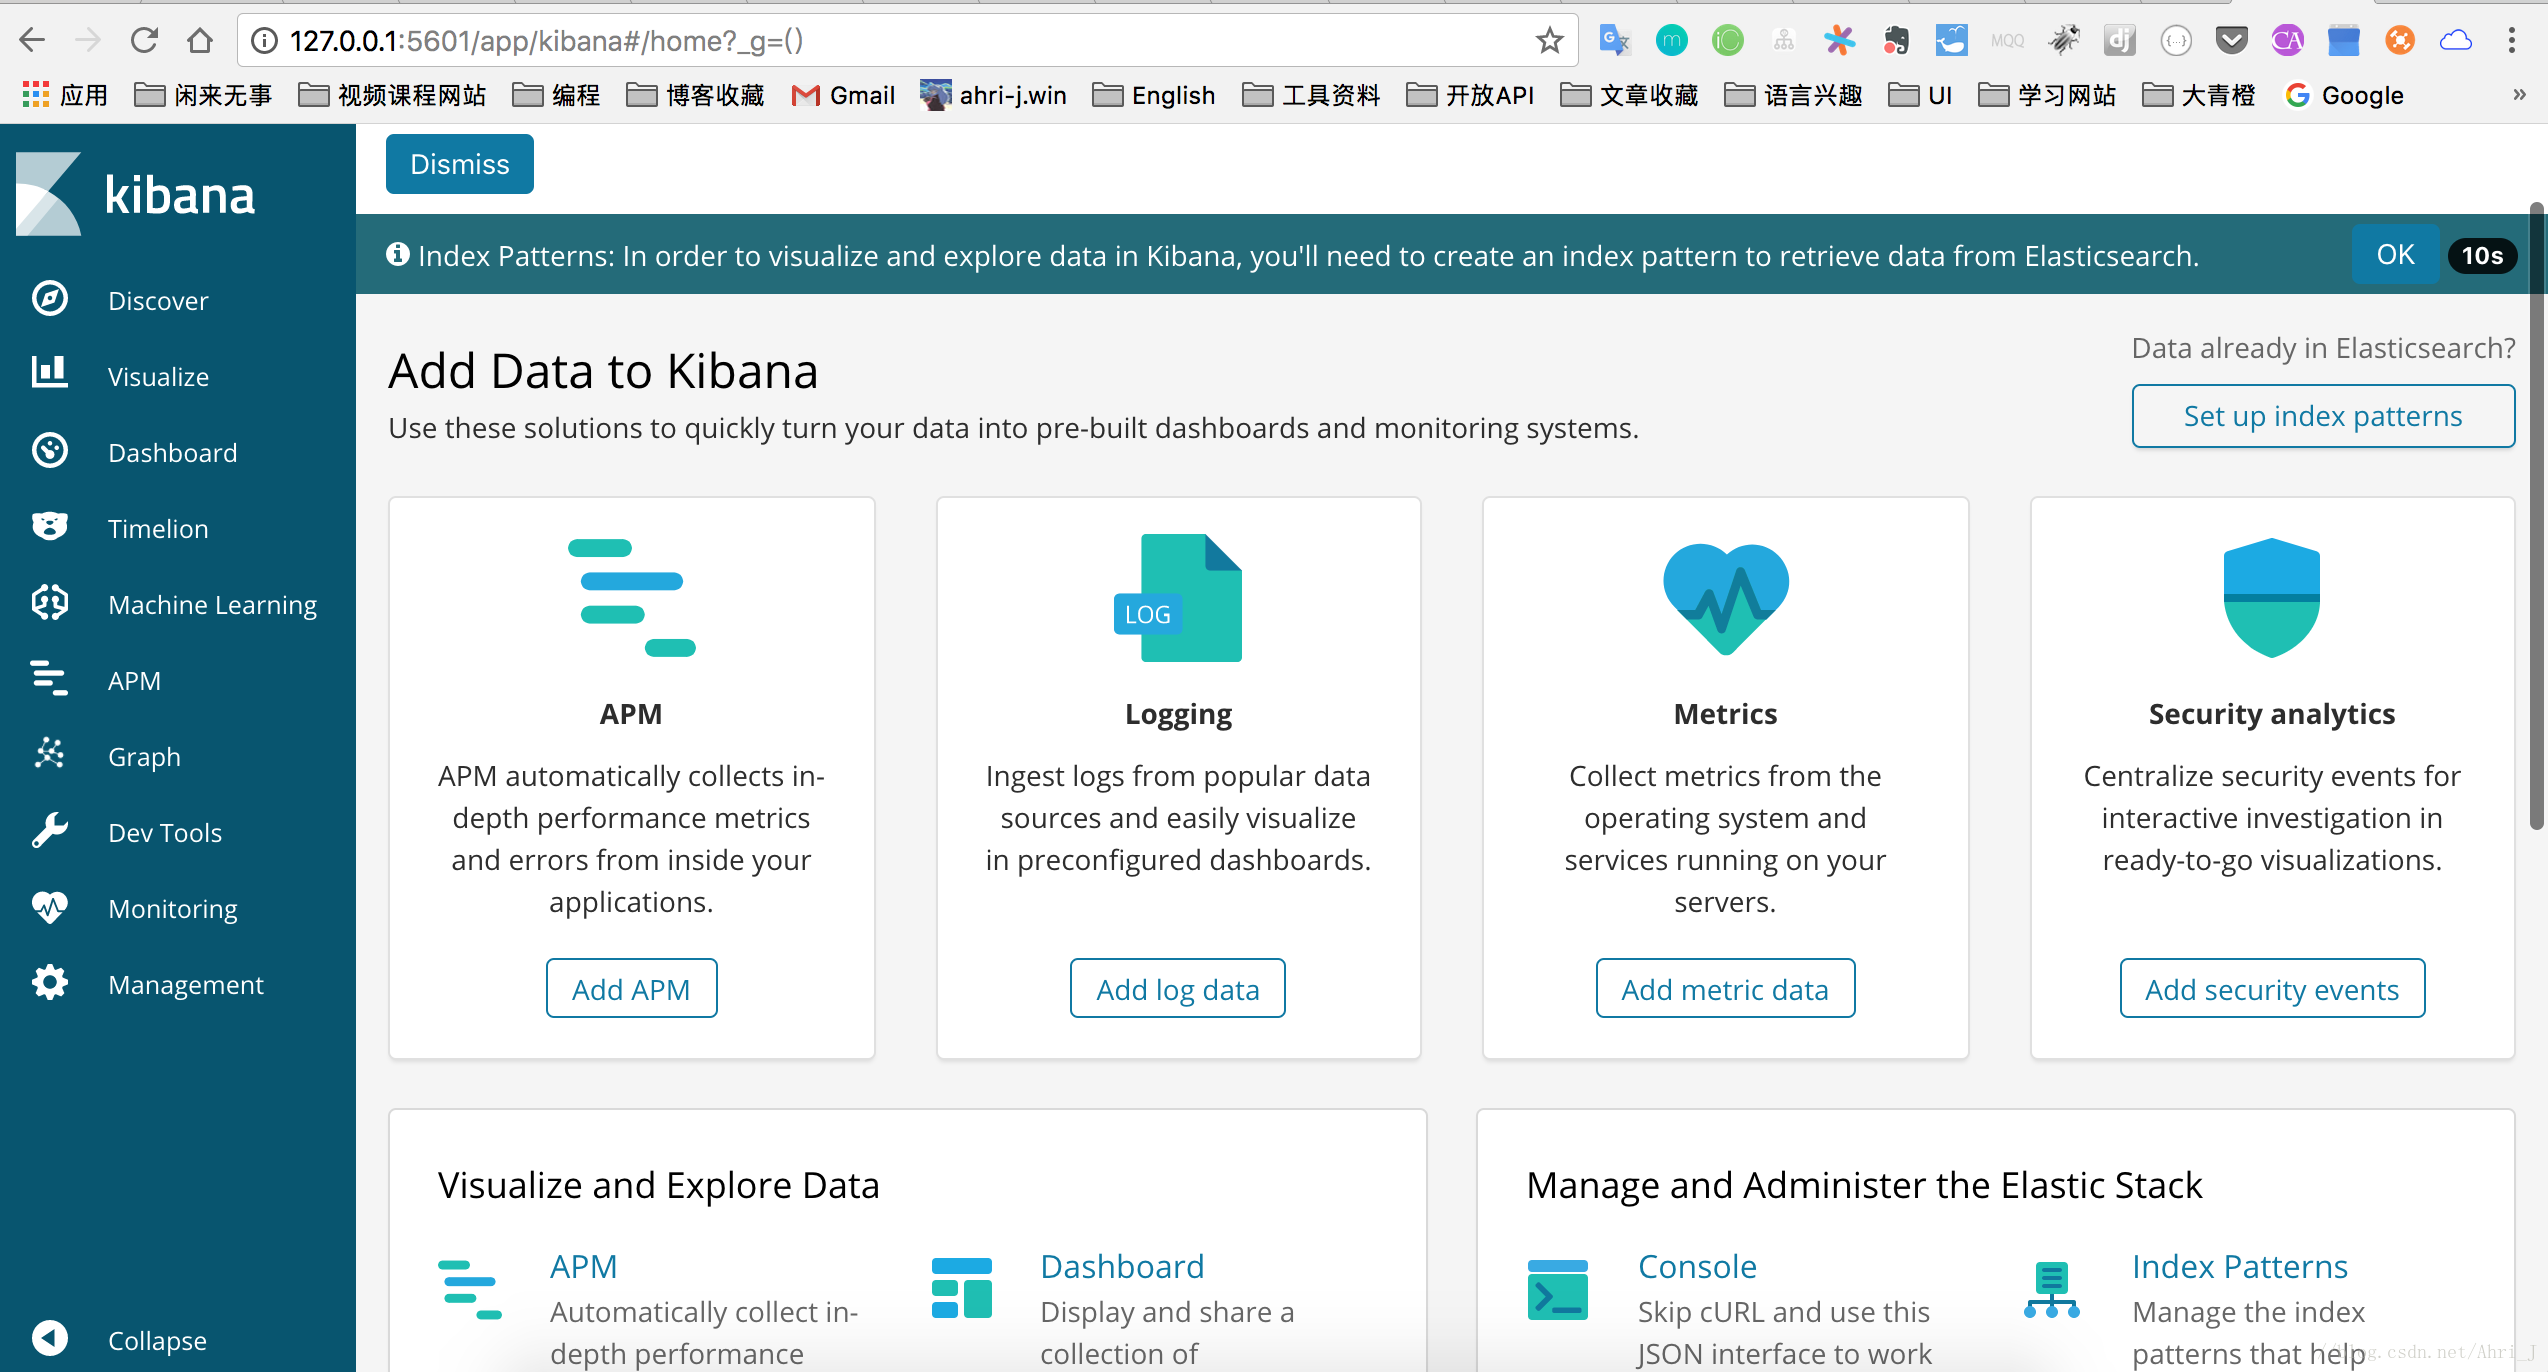Open Dev Tools from sidebar
The image size is (2548, 1372).
tap(166, 831)
